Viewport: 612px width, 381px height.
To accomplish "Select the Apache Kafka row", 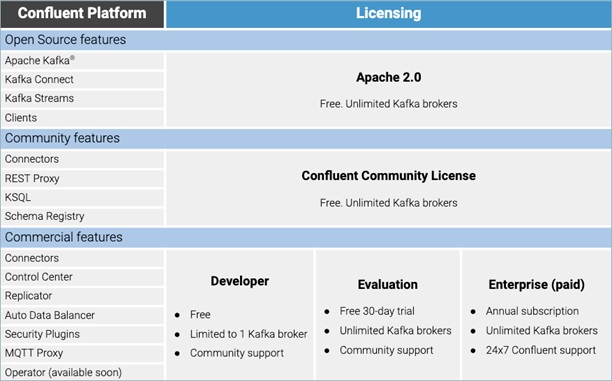I will (x=82, y=61).
